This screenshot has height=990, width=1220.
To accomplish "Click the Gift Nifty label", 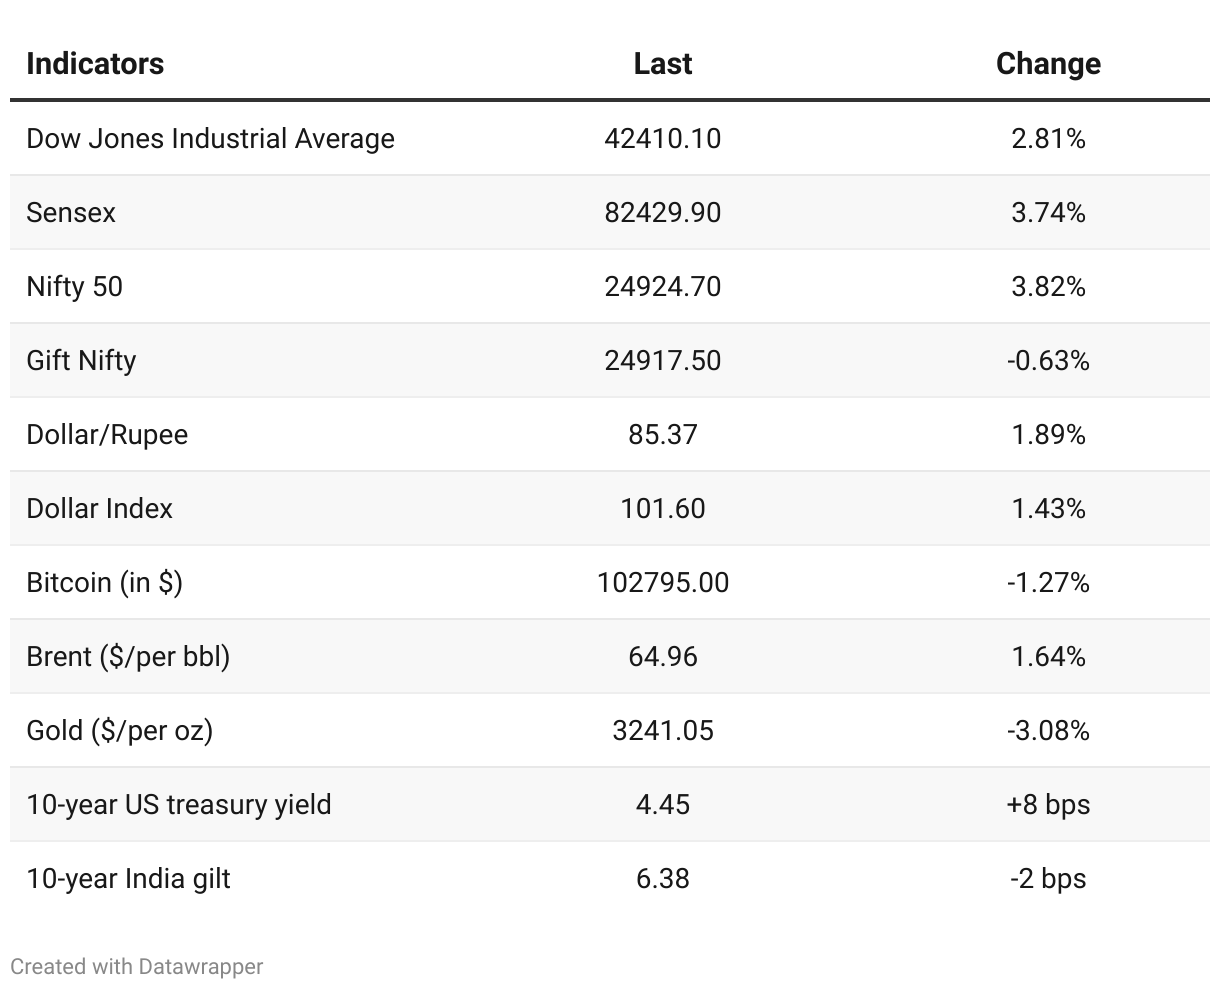I will 81,360.
